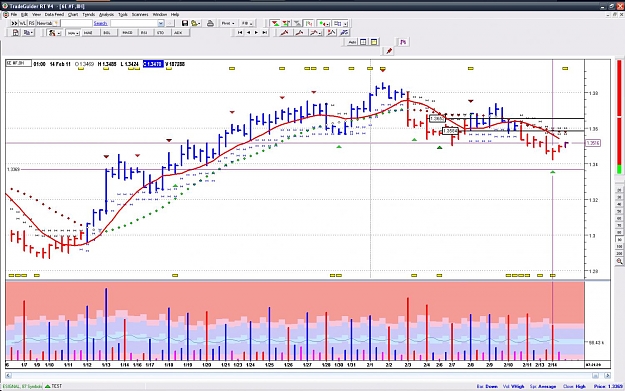The width and height of the screenshot is (625, 391).
Task: Click the document page icon in second toolbar row
Action: click(16, 33)
